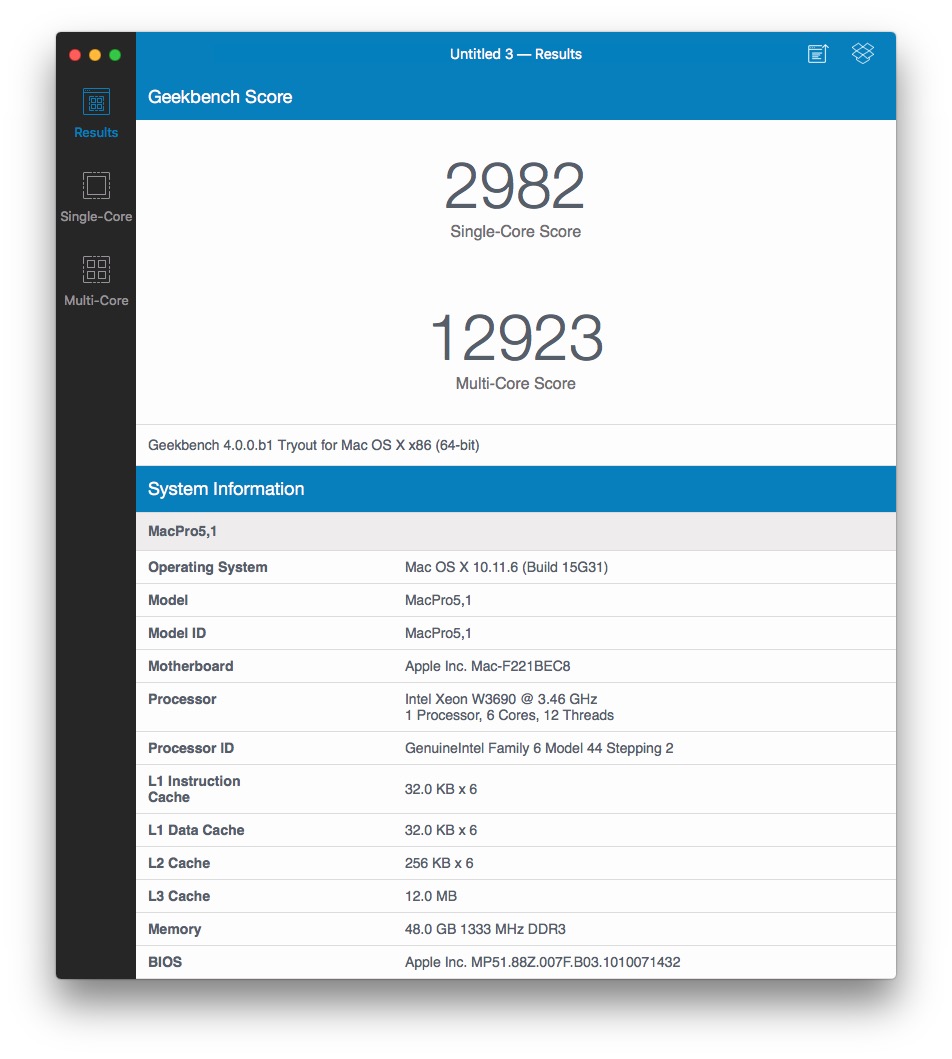952x1059 pixels.
Task: Click the 256 KB x 6 value
Action: [x=439, y=863]
